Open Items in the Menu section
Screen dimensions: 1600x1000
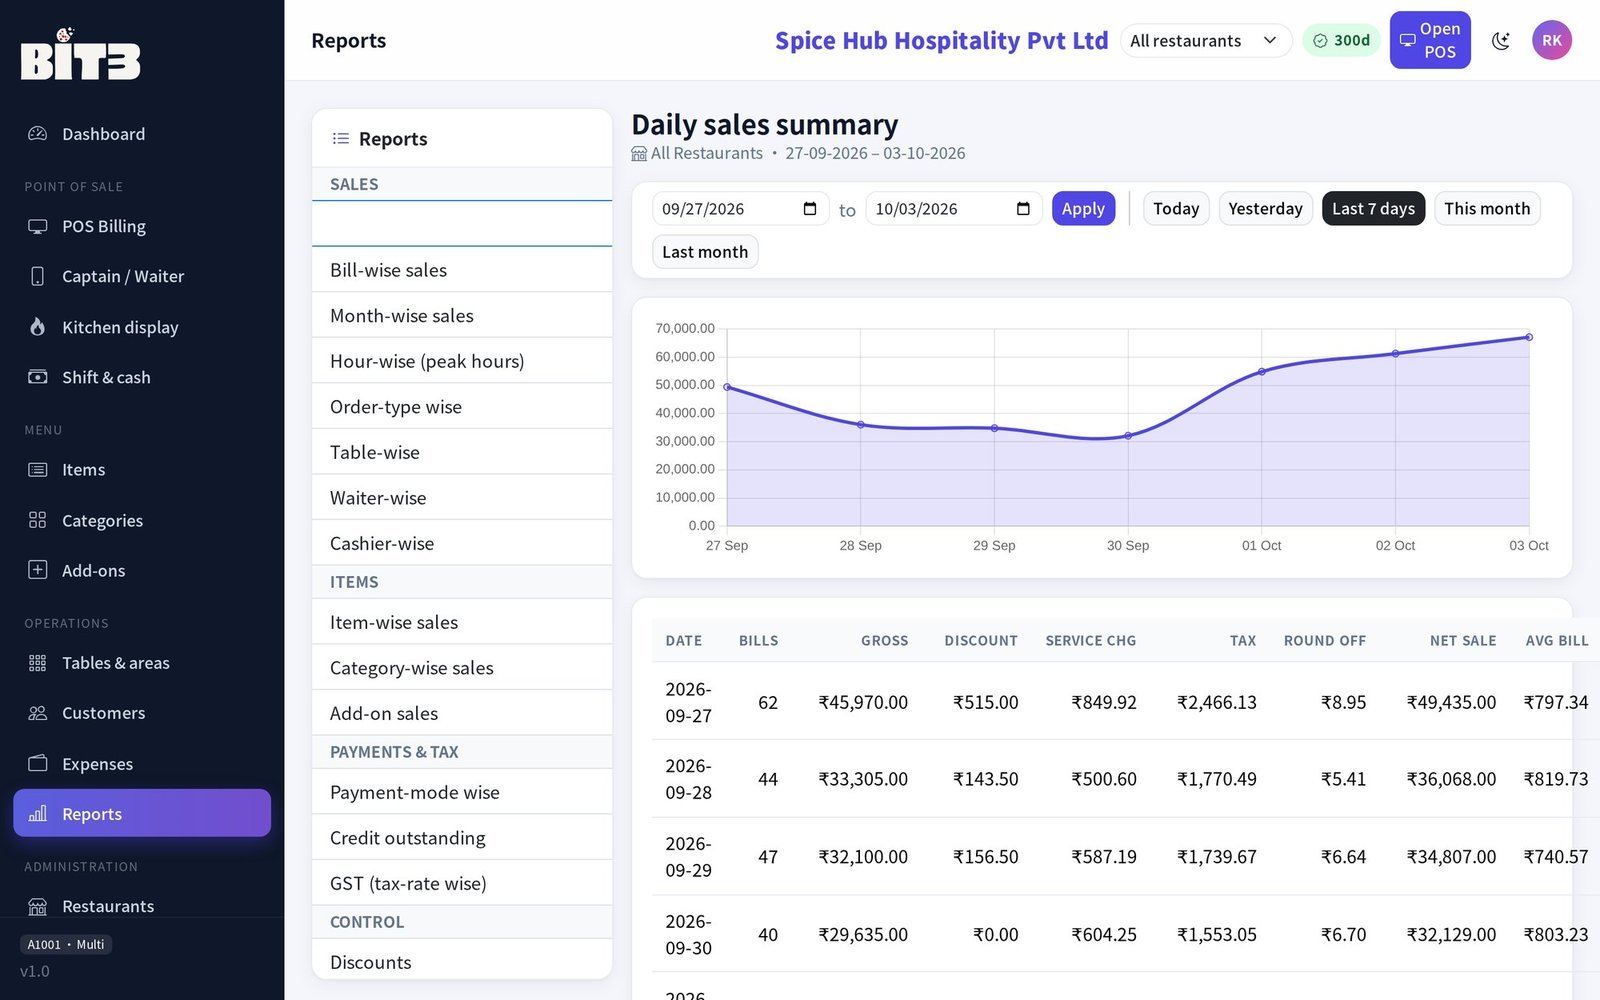[142, 470]
